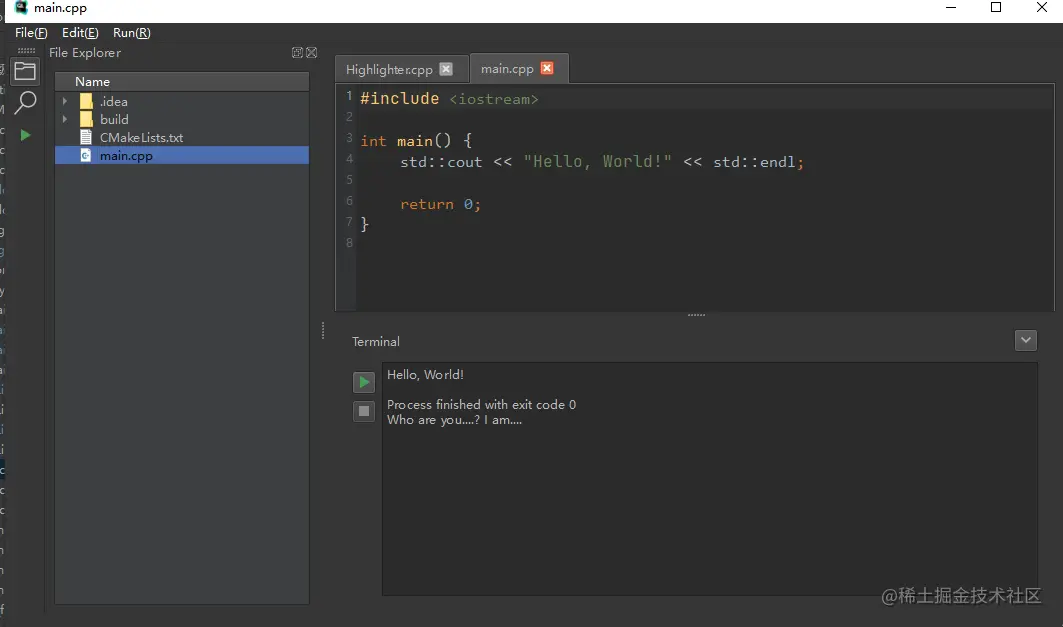Click 'Hello, World!' output in terminal

(425, 375)
